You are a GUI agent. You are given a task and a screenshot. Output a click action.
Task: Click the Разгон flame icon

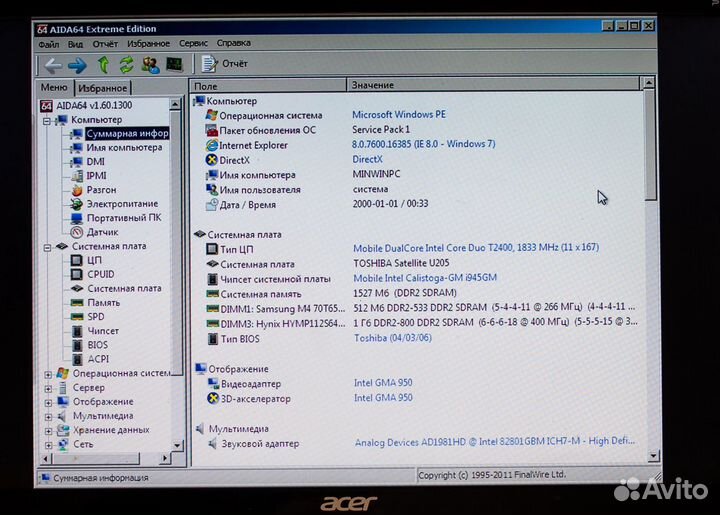tap(77, 190)
